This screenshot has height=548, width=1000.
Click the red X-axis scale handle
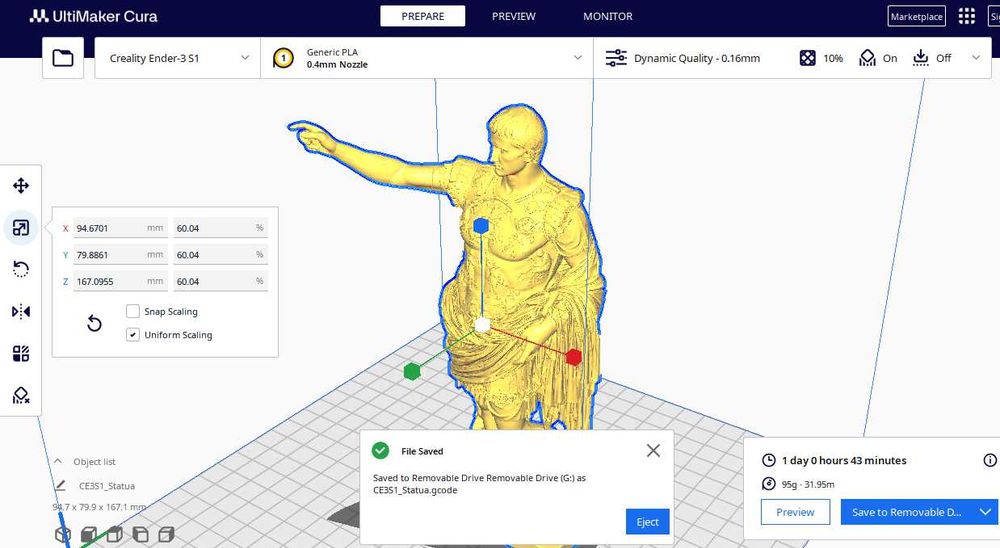[x=574, y=357]
